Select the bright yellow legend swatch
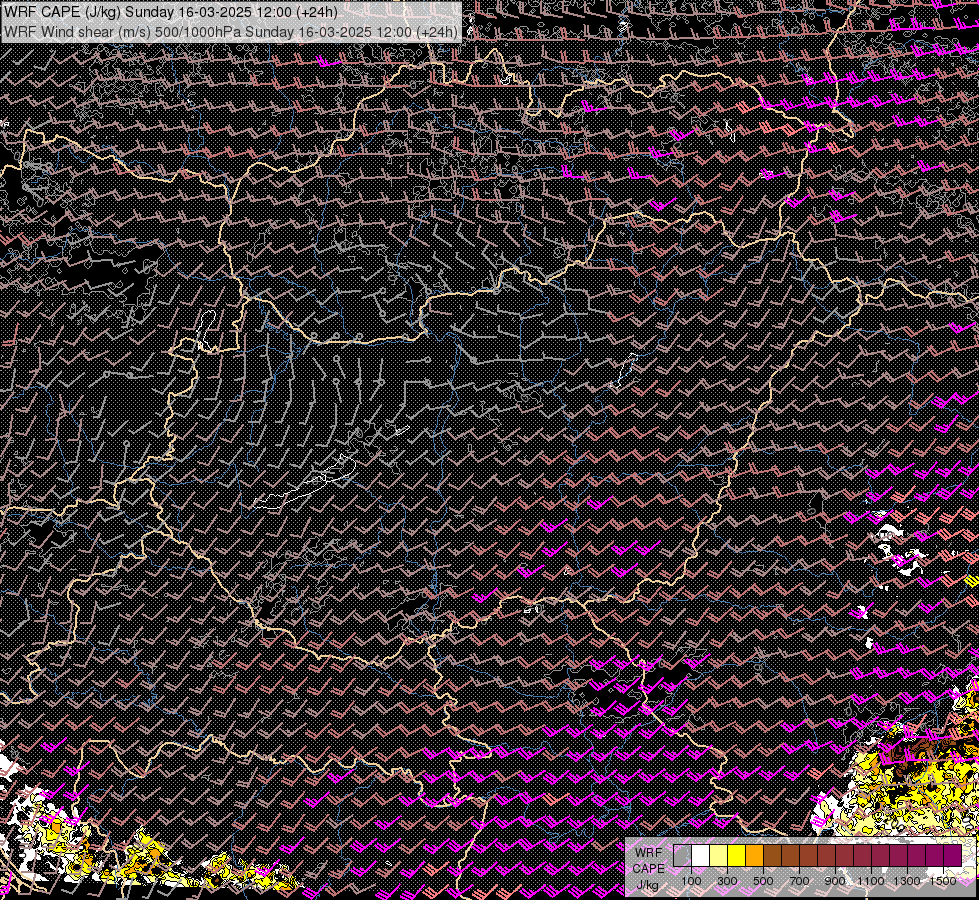Viewport: 979px width, 900px height. tap(737, 855)
